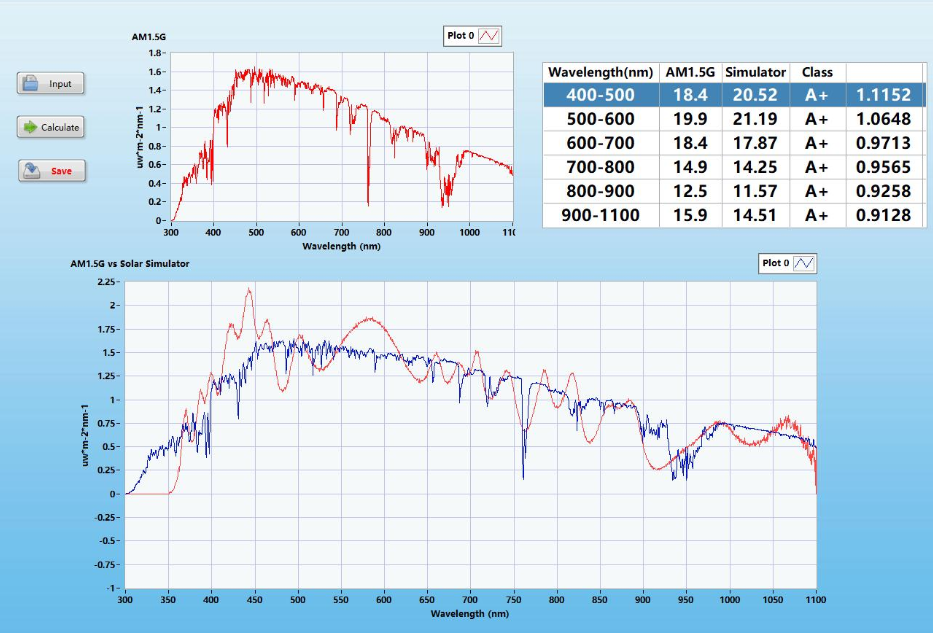Select the 500-600 wavelength cell
The height and width of the screenshot is (633, 933).
coord(601,119)
